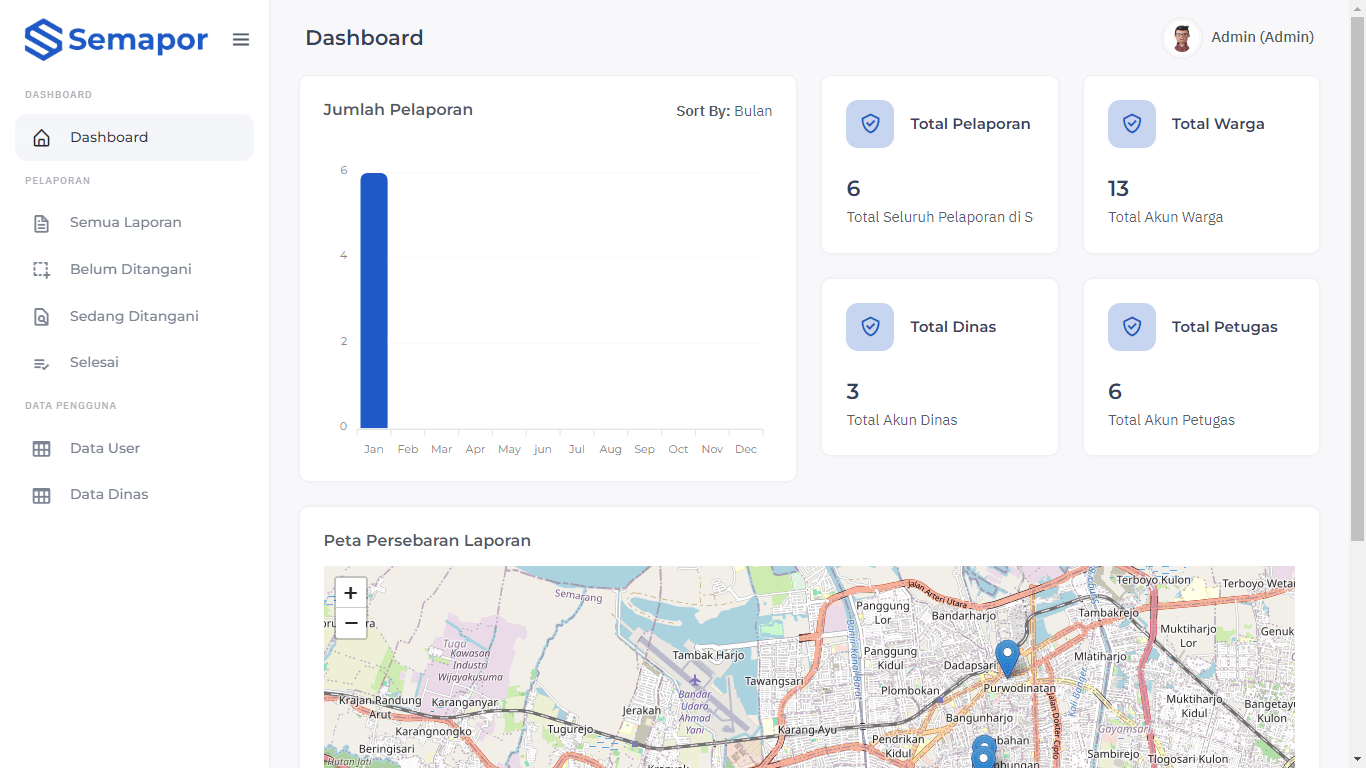The width and height of the screenshot is (1366, 768).
Task: Open the Data User page
Action: 134,448
